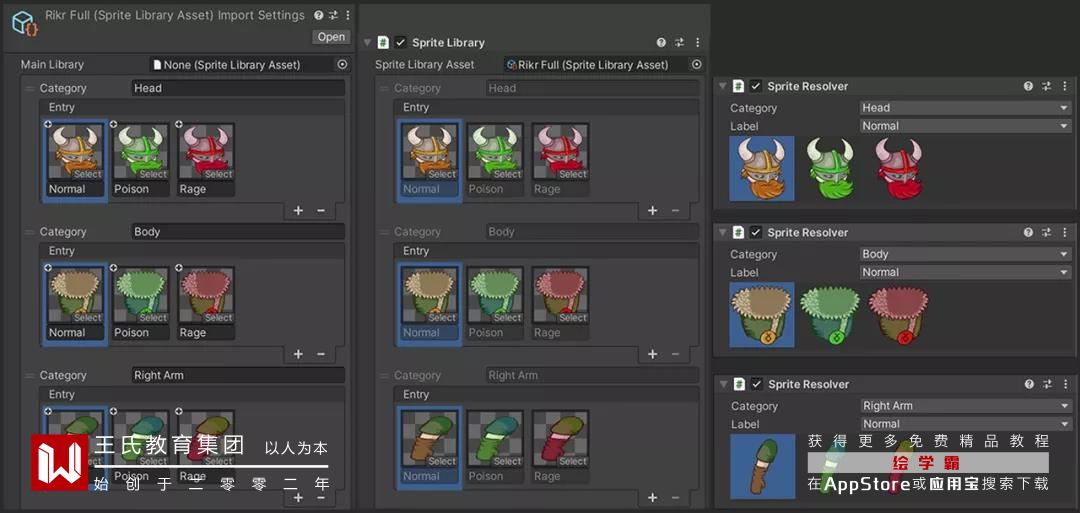Remove entry from Head category in Import Settings
The height and width of the screenshot is (513, 1080).
point(321,211)
